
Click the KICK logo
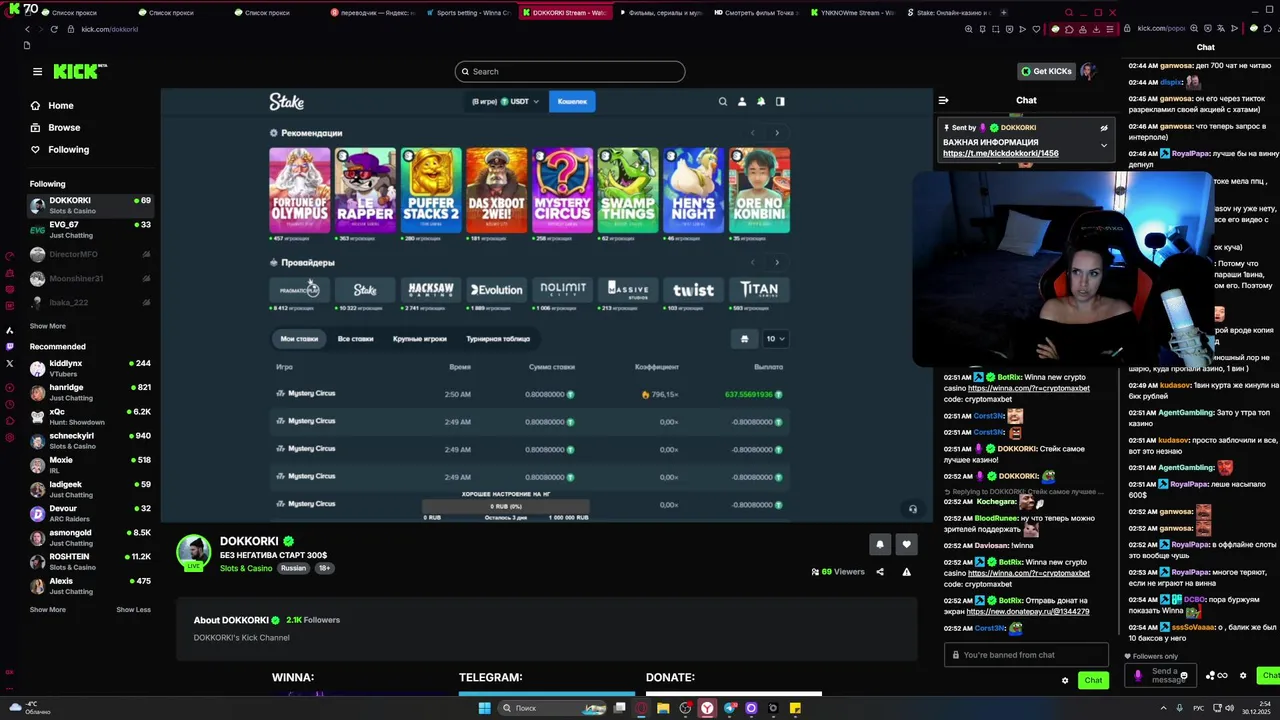[79, 71]
